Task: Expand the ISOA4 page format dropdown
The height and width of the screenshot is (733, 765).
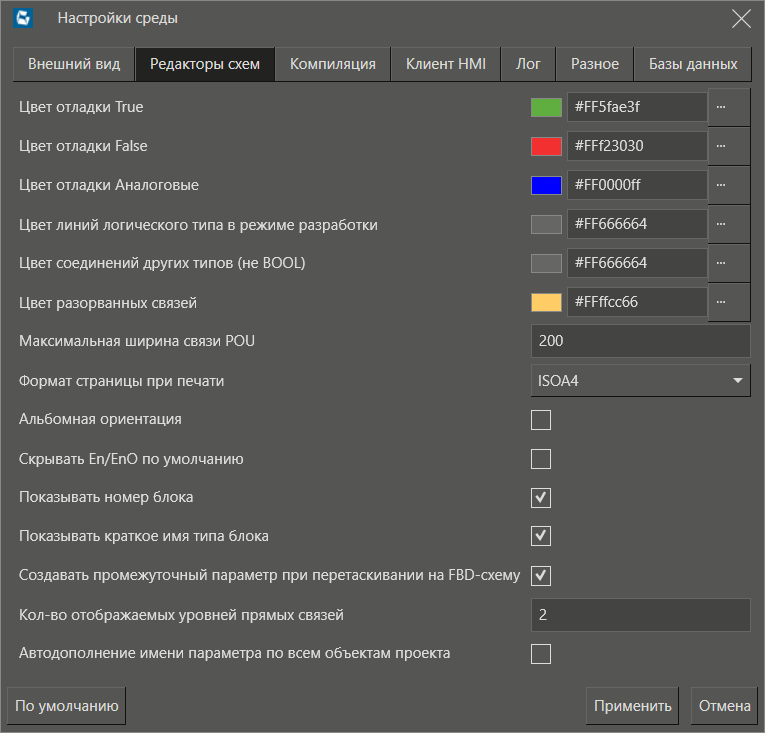Action: (x=640, y=381)
